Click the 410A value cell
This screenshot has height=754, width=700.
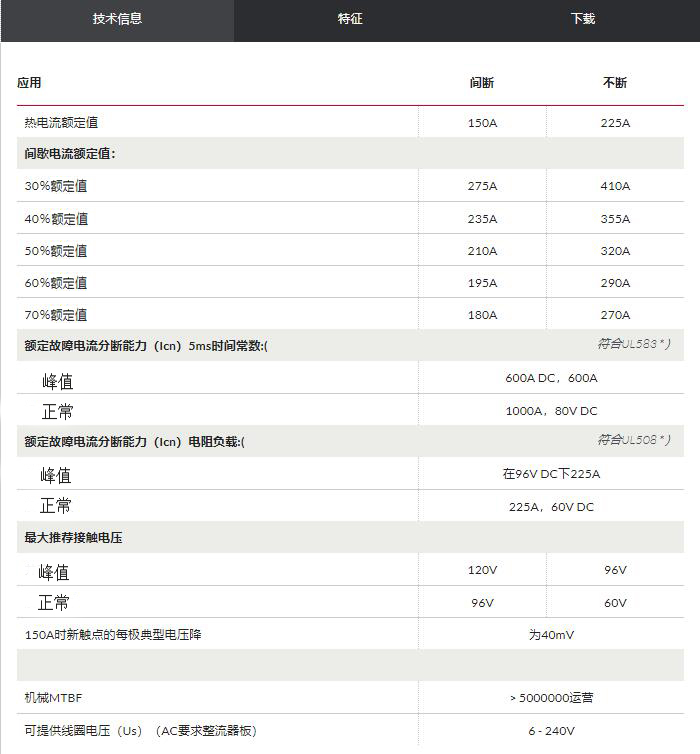pyautogui.click(x=615, y=186)
